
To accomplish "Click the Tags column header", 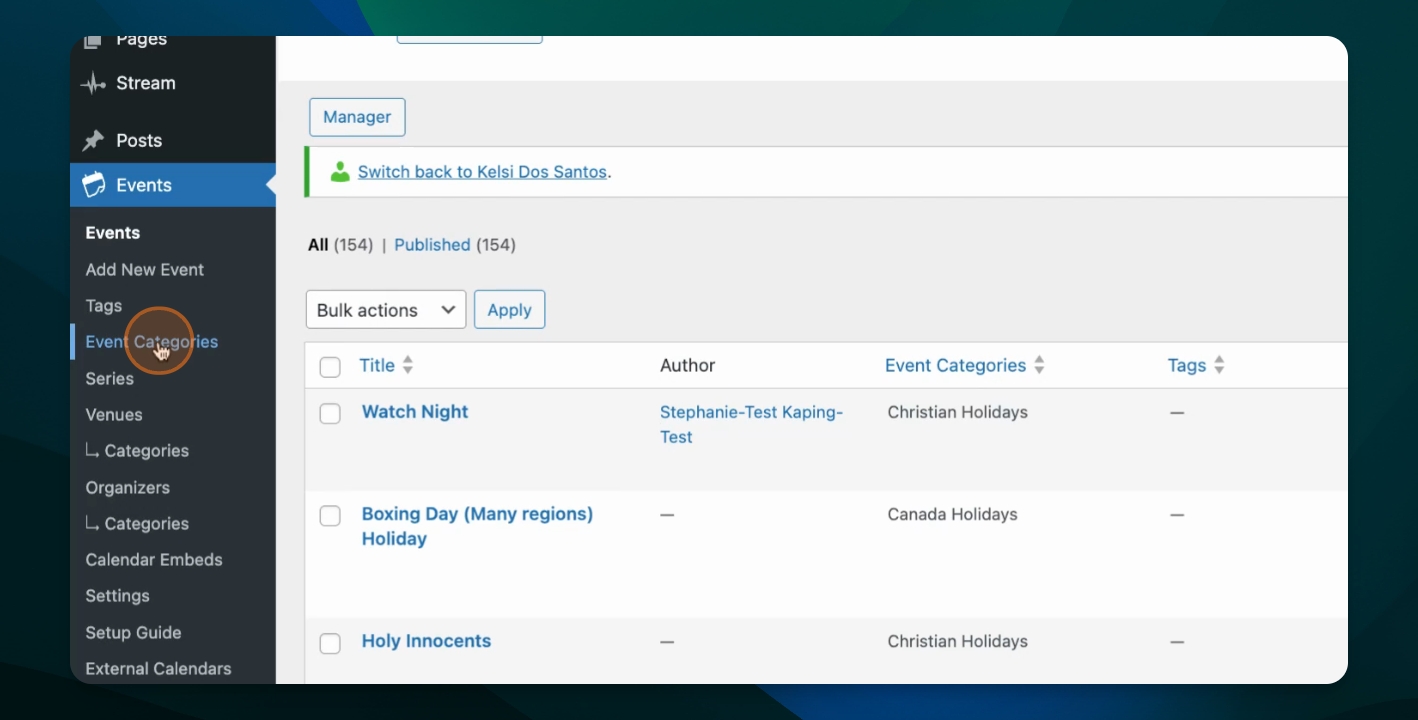I will (1187, 366).
